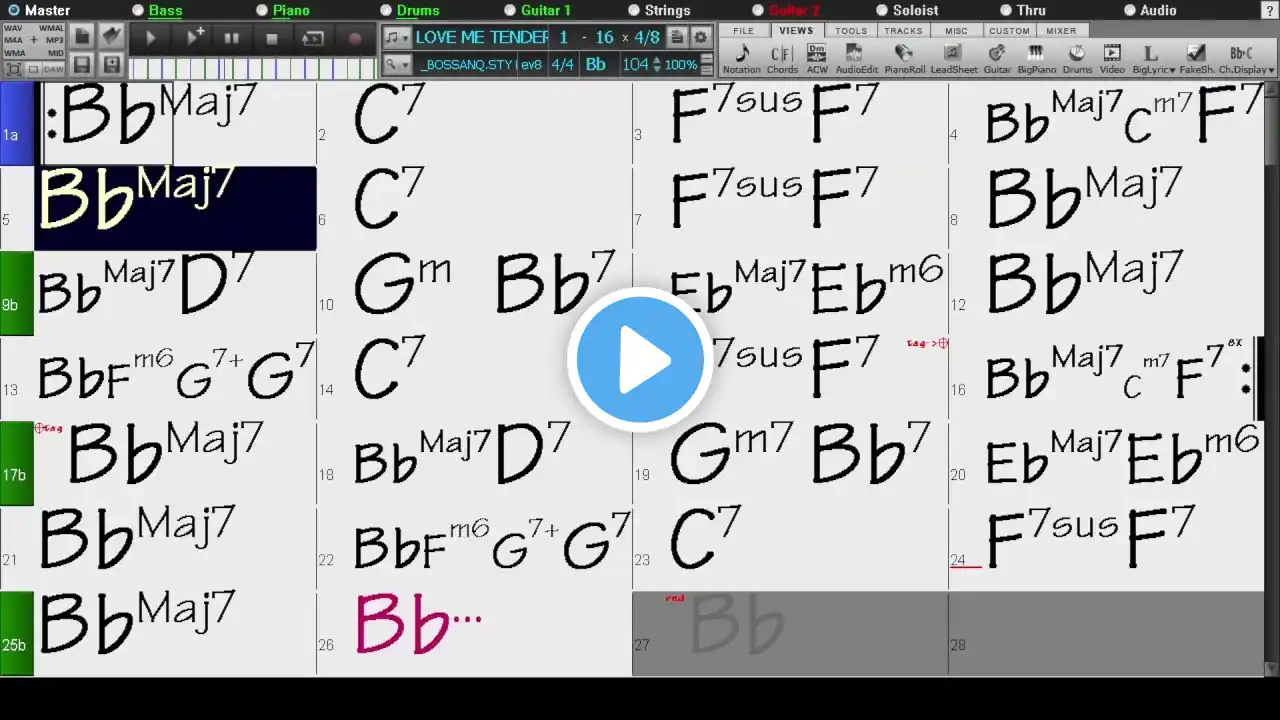Image resolution: width=1280 pixels, height=720 pixels.
Task: Click the Save As disk icon
Action: click(x=112, y=65)
